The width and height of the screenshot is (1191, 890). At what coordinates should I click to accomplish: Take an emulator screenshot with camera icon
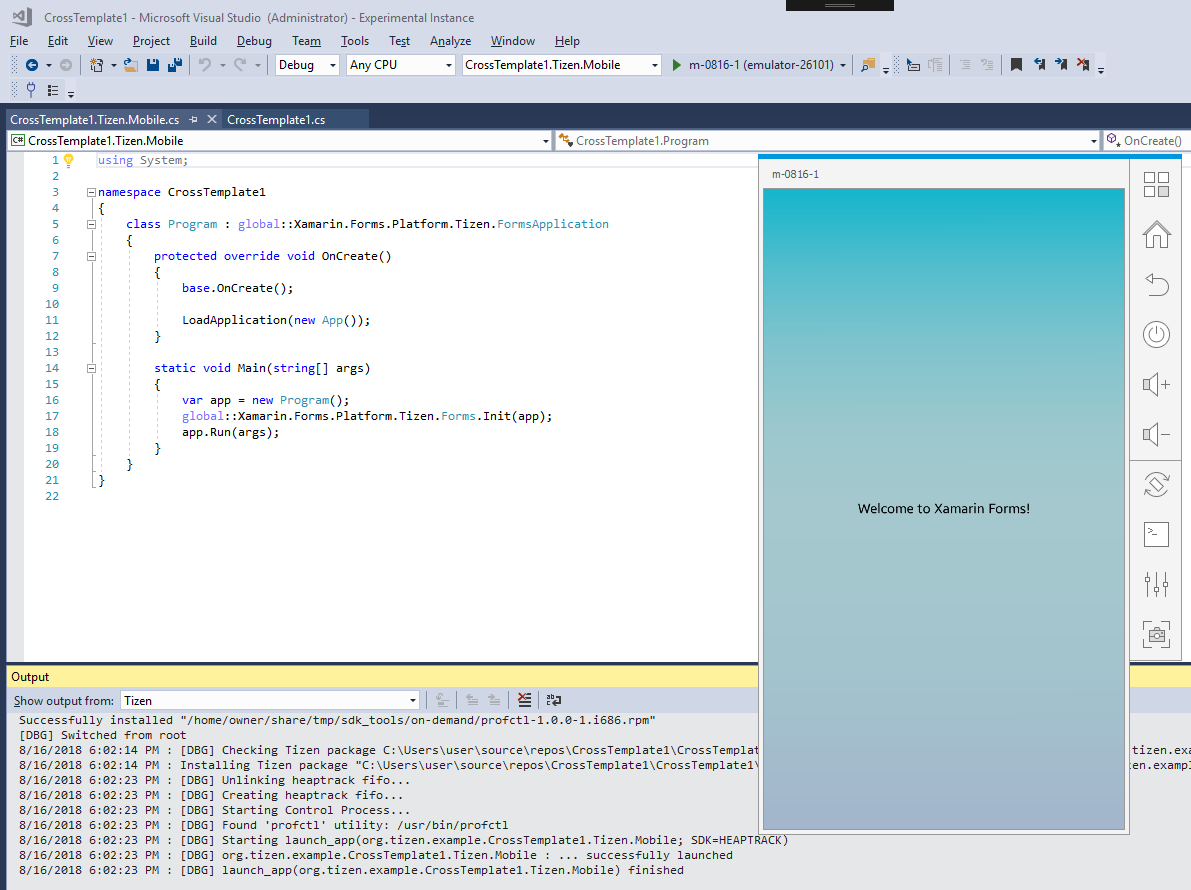point(1156,634)
